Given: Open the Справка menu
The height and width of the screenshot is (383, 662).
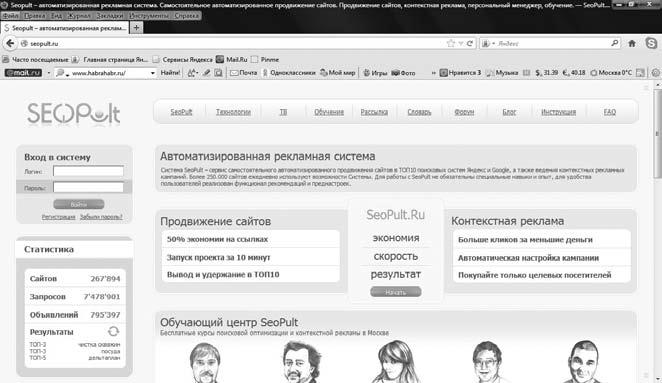Looking at the screenshot, I should point(186,16).
